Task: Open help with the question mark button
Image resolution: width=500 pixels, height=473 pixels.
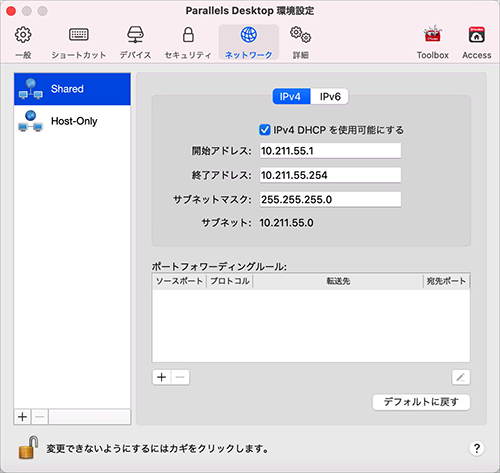Action: tap(477, 448)
